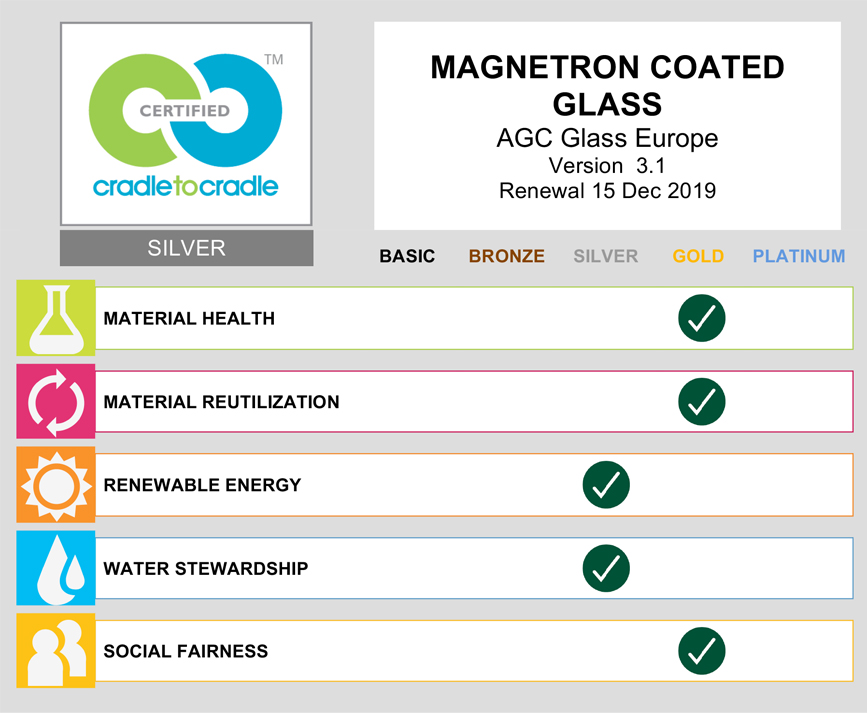Click the Water Stewardship droplets icon
This screenshot has height=713, width=867.
click(56, 568)
